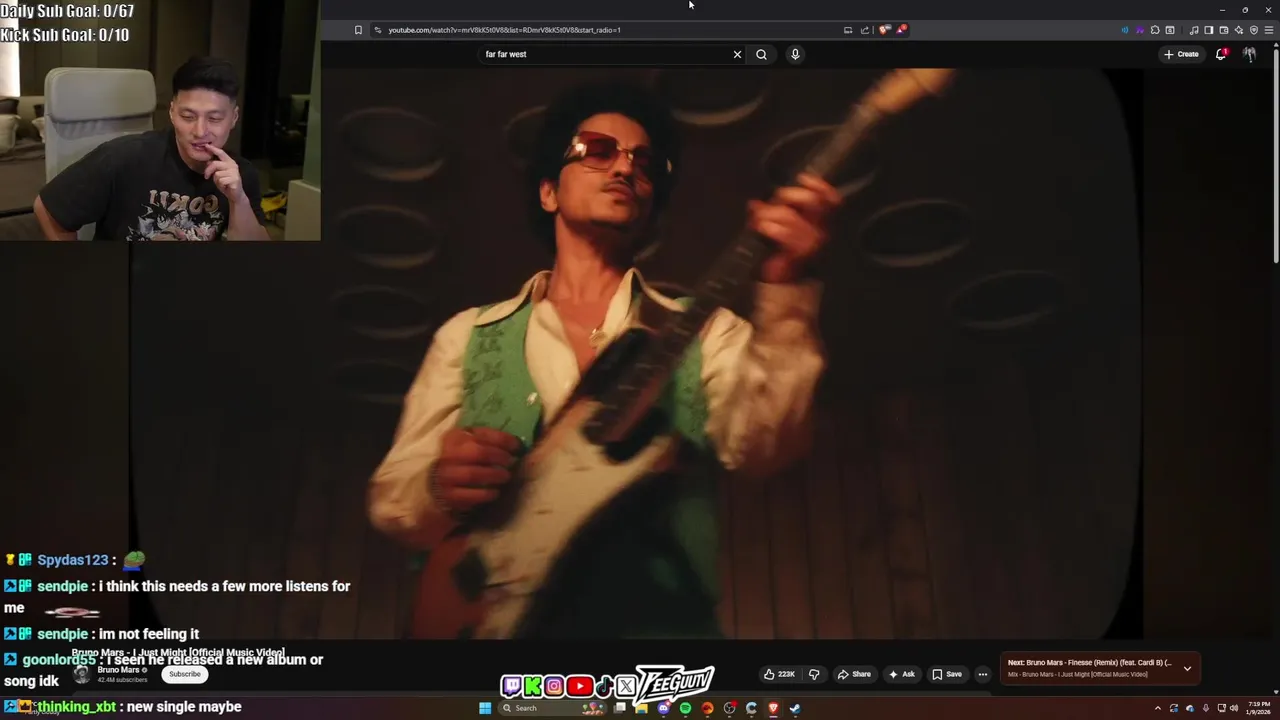
Task: Open the browser hamburger main menu
Action: (x=1269, y=30)
